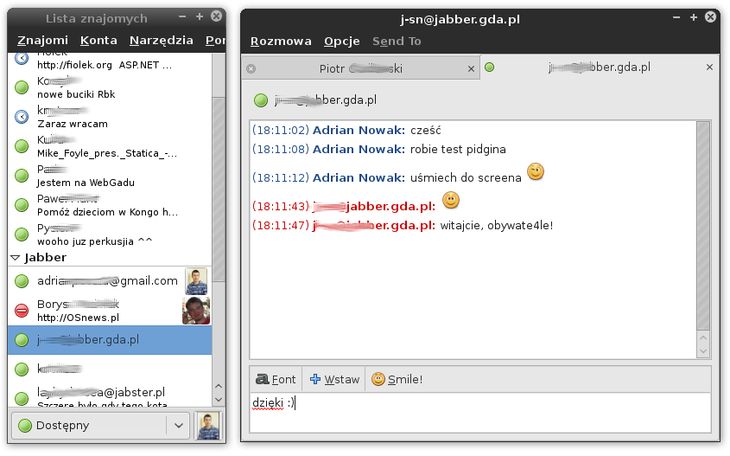Viewport: 730px width, 456px height.
Task: Select the highlighted jabber.gda.pl contact
Action: click(x=110, y=340)
